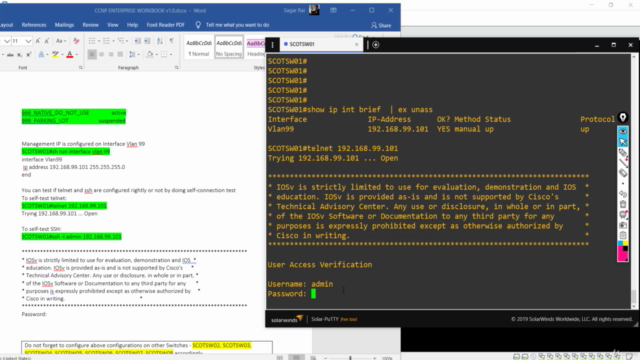Open the Paragraph dialog launcher
Viewport: 640px width, 360px height.
tap(176, 68)
